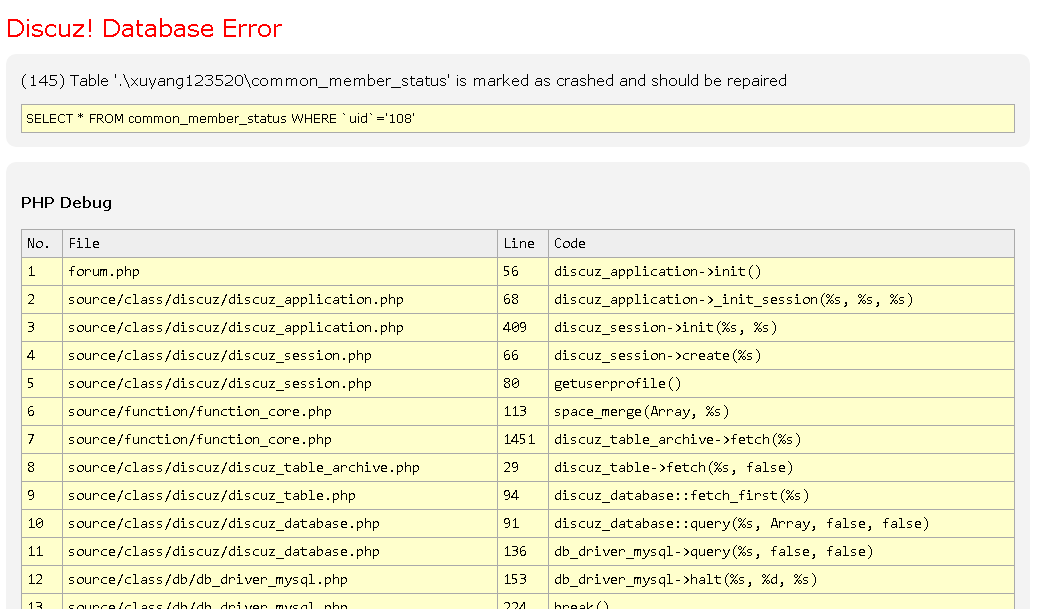Click line number 91 cell

(x=522, y=524)
